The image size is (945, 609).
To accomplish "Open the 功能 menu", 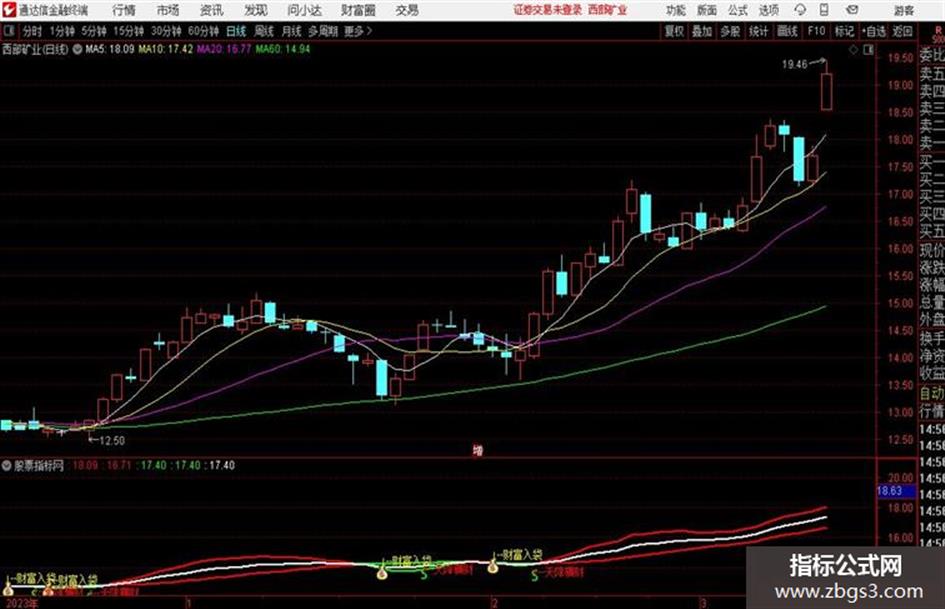I will pyautogui.click(x=676, y=10).
